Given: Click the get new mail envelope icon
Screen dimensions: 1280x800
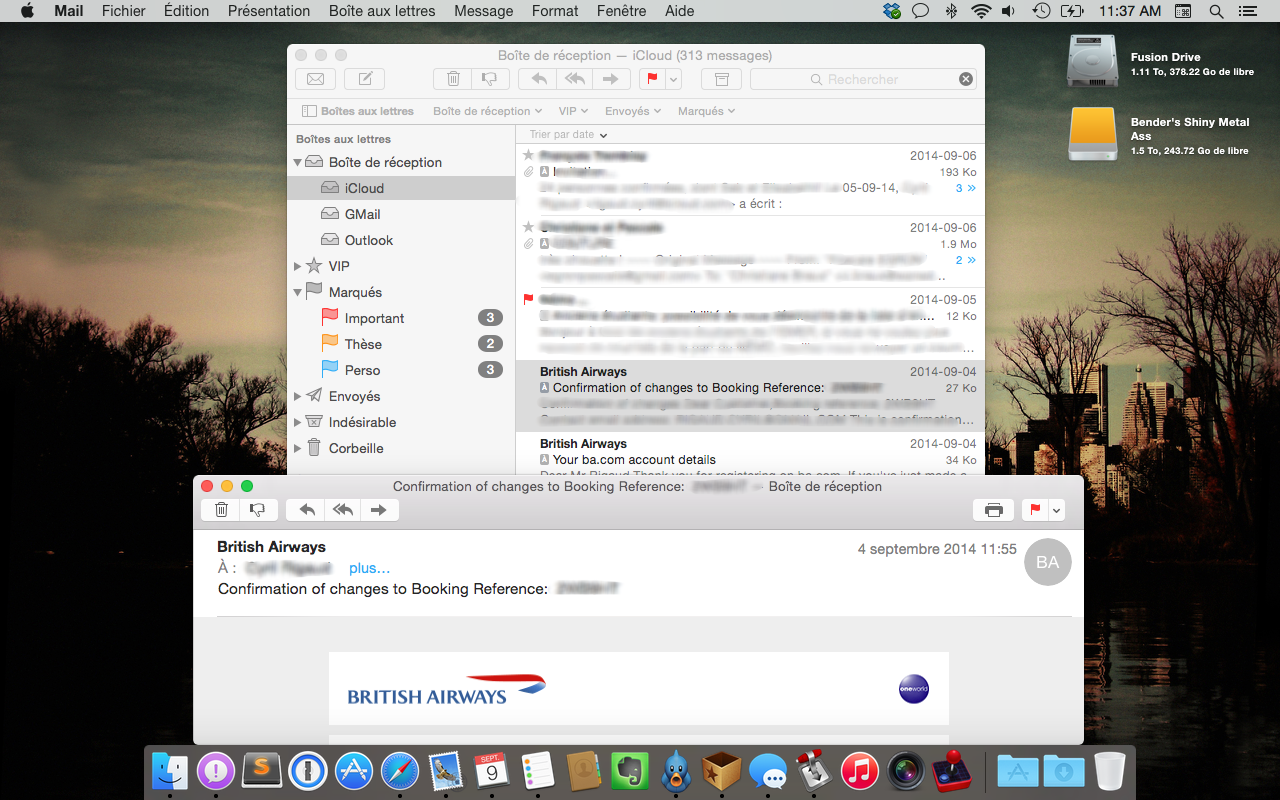Looking at the screenshot, I should (x=315, y=79).
